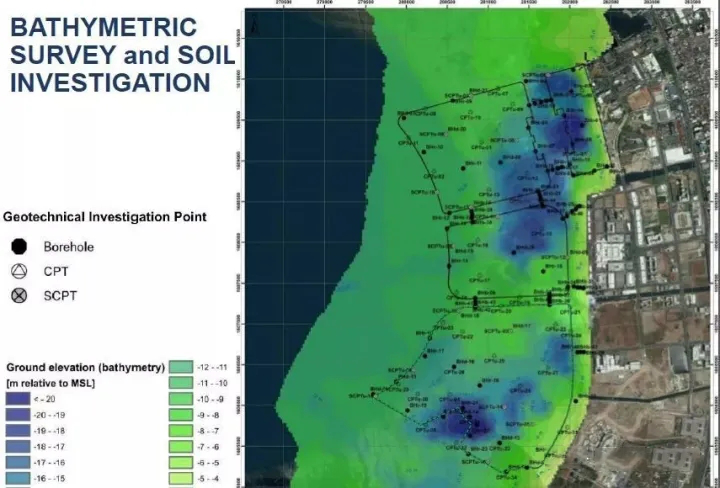Screen dimensions: 720x488
Task: Select the "SCPT" legend label
Action: (x=61, y=296)
